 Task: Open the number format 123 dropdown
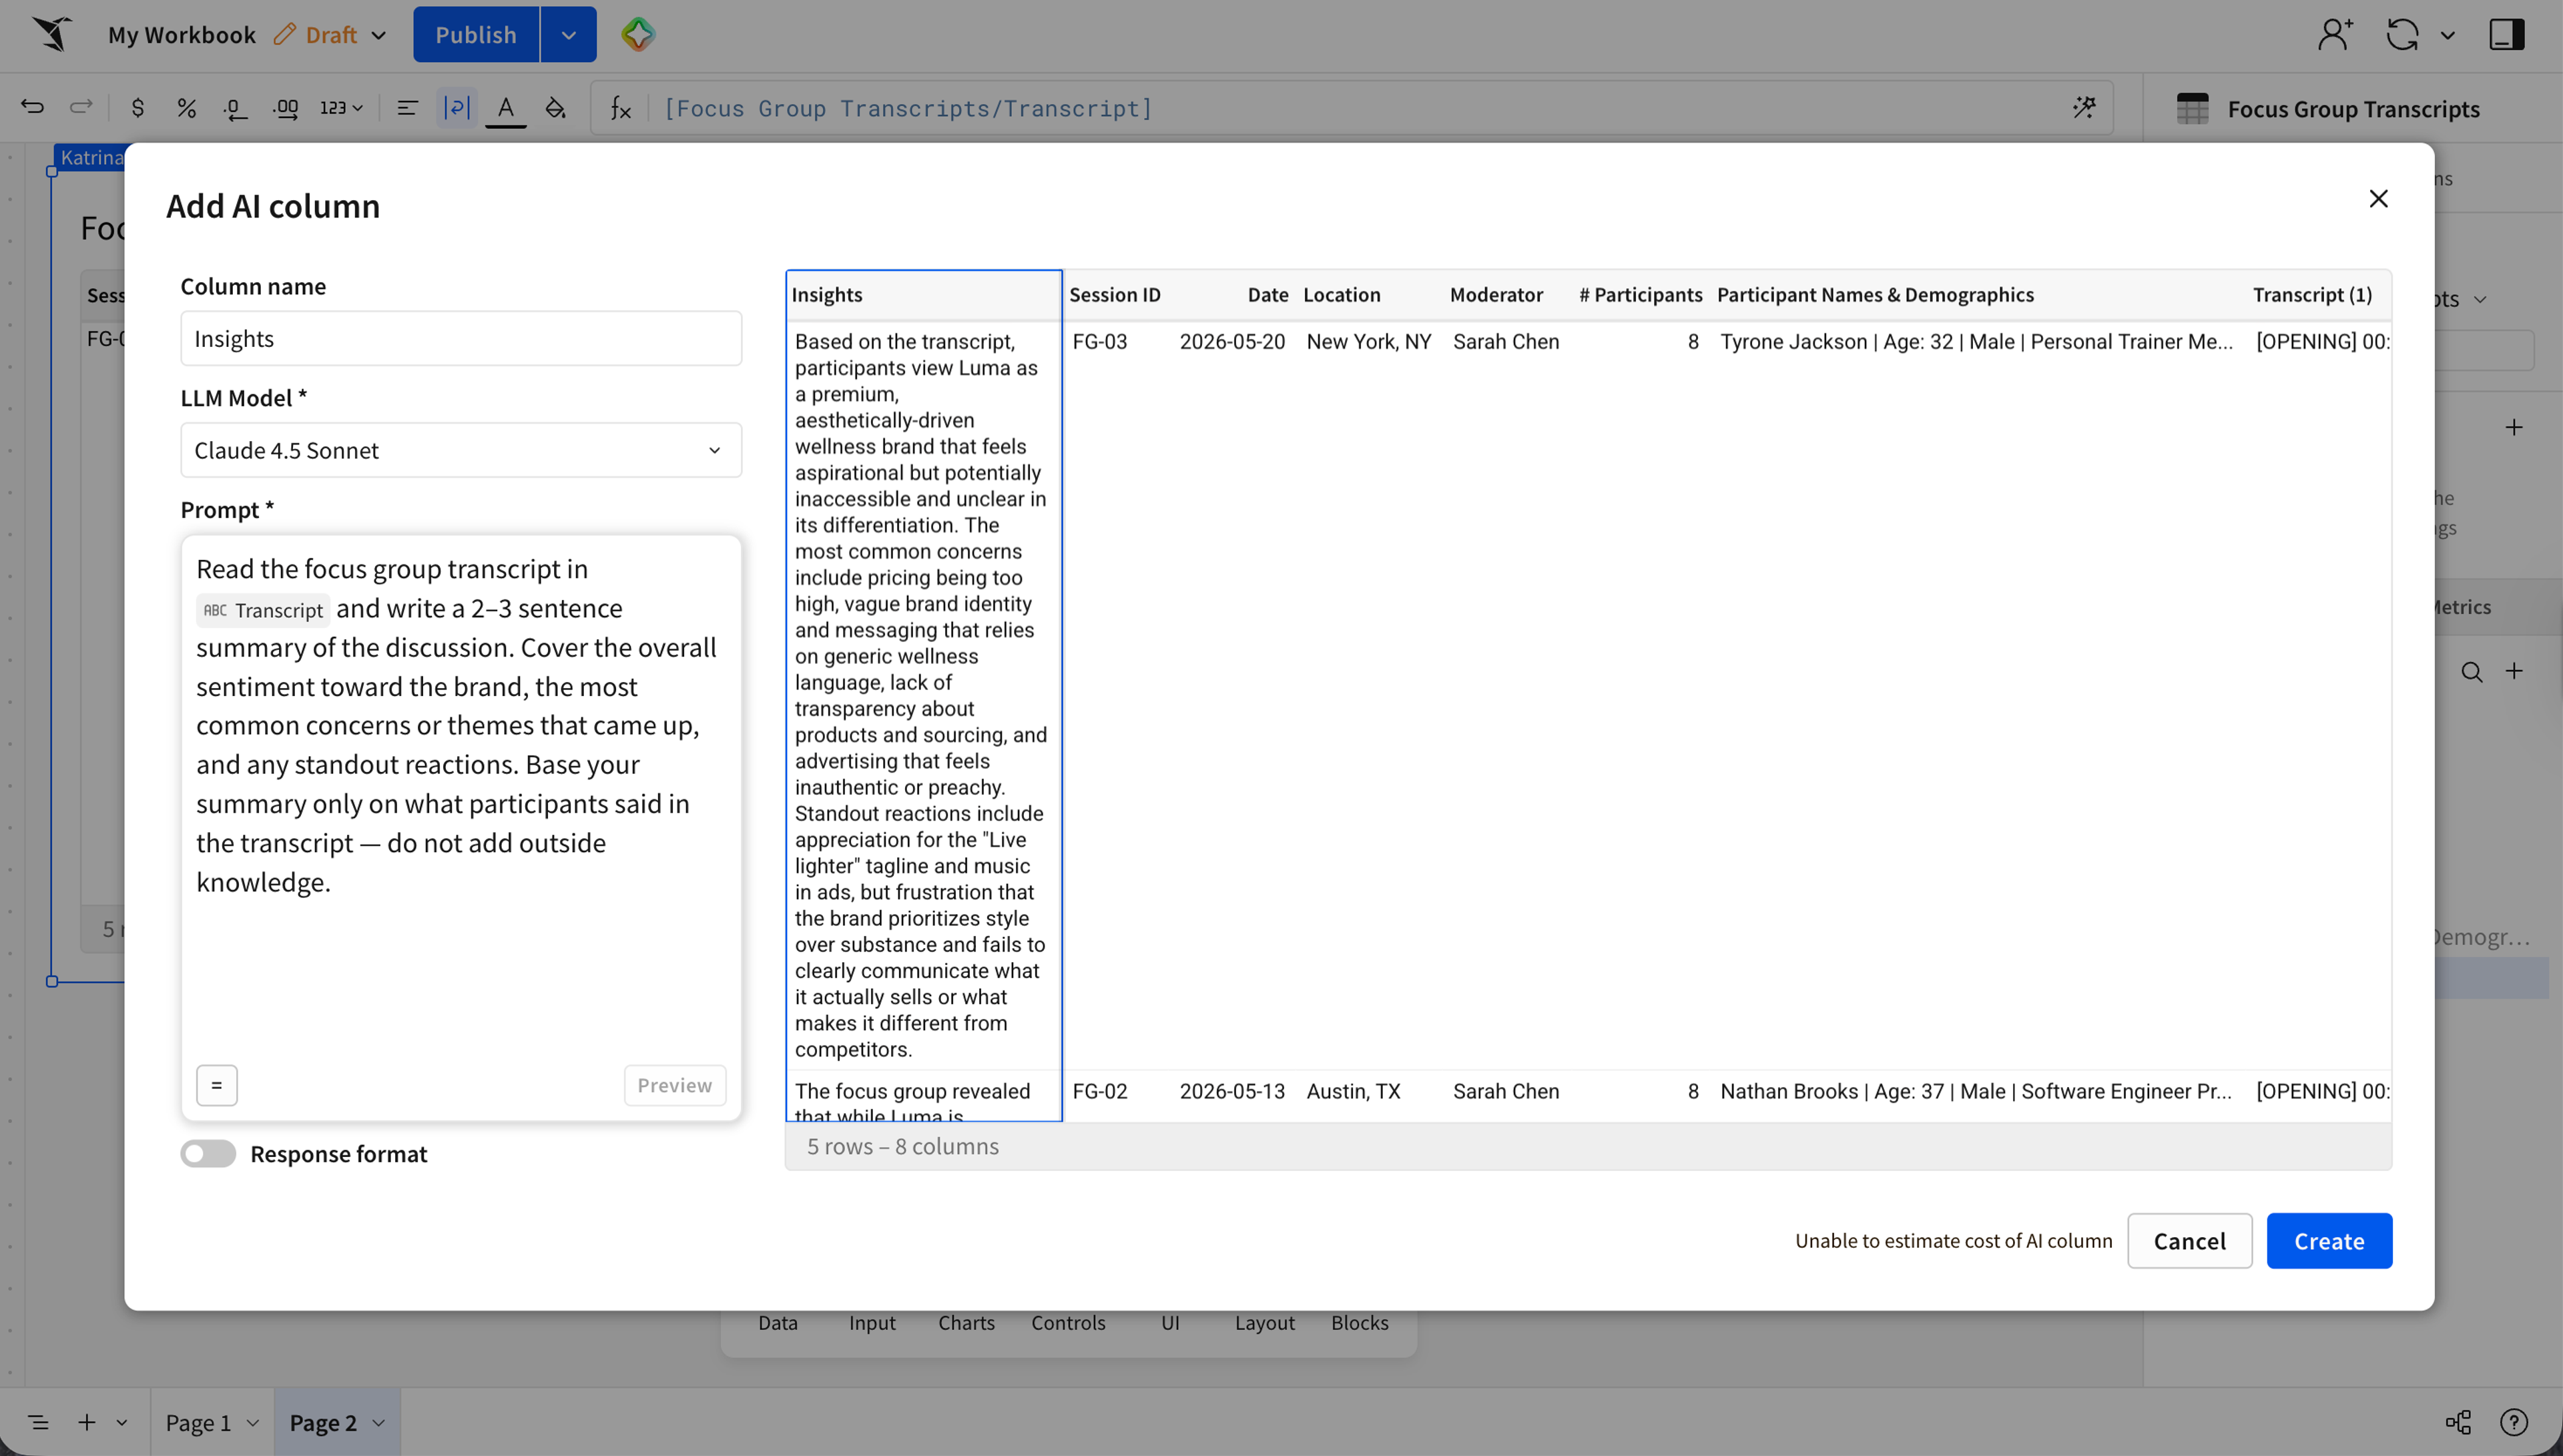point(341,107)
